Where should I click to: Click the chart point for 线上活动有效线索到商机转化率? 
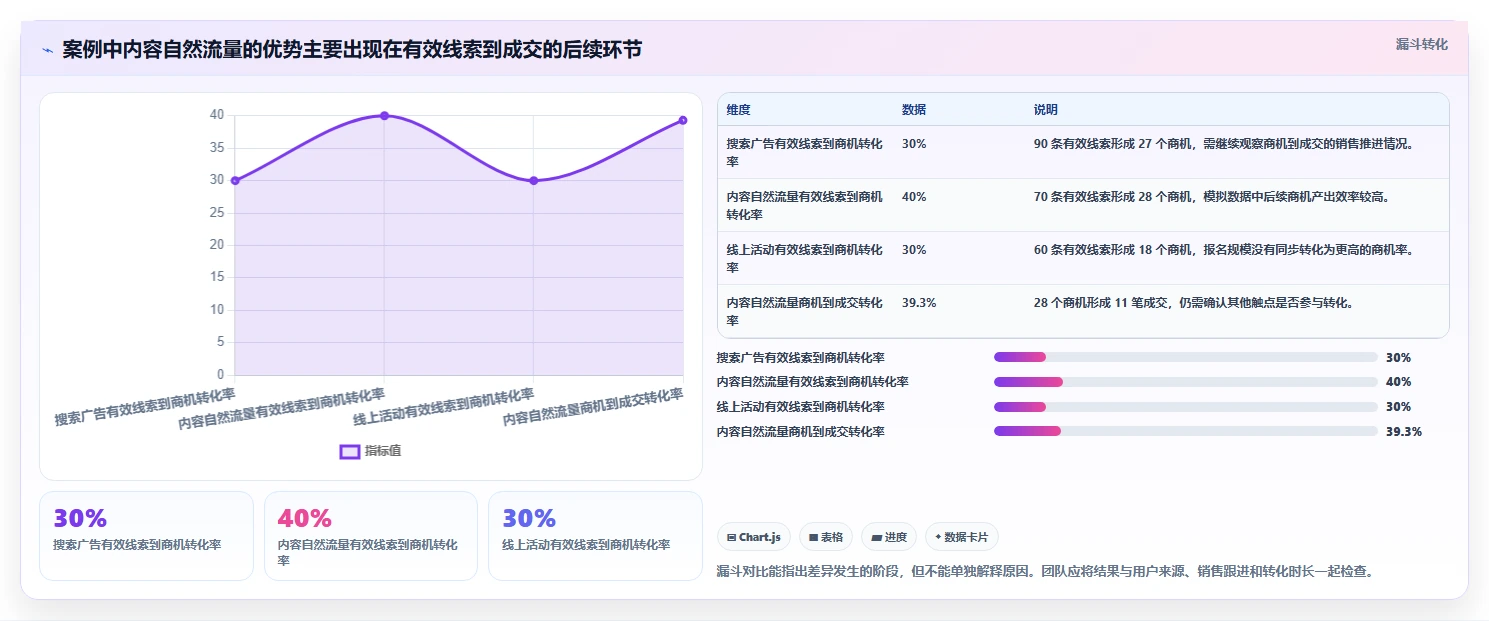click(533, 180)
